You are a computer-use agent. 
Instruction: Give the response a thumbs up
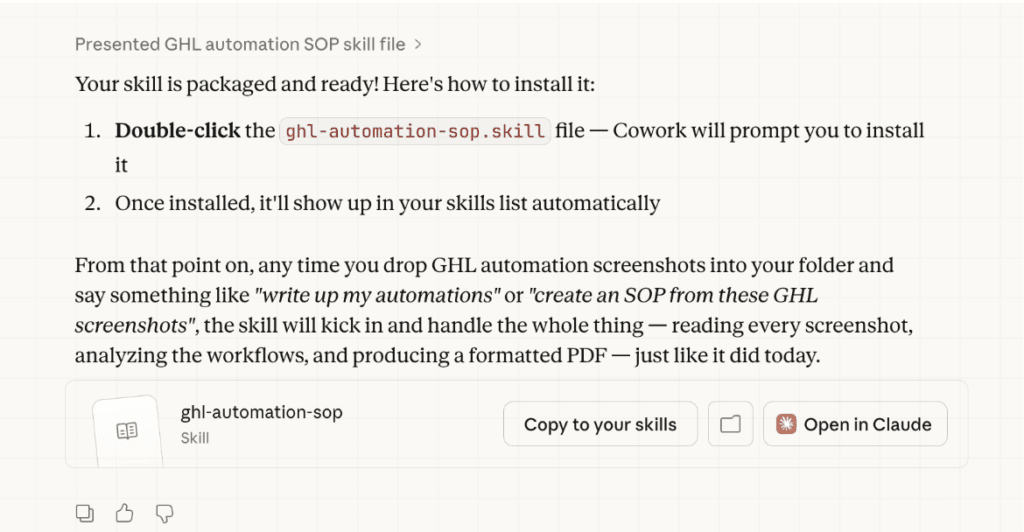(125, 513)
